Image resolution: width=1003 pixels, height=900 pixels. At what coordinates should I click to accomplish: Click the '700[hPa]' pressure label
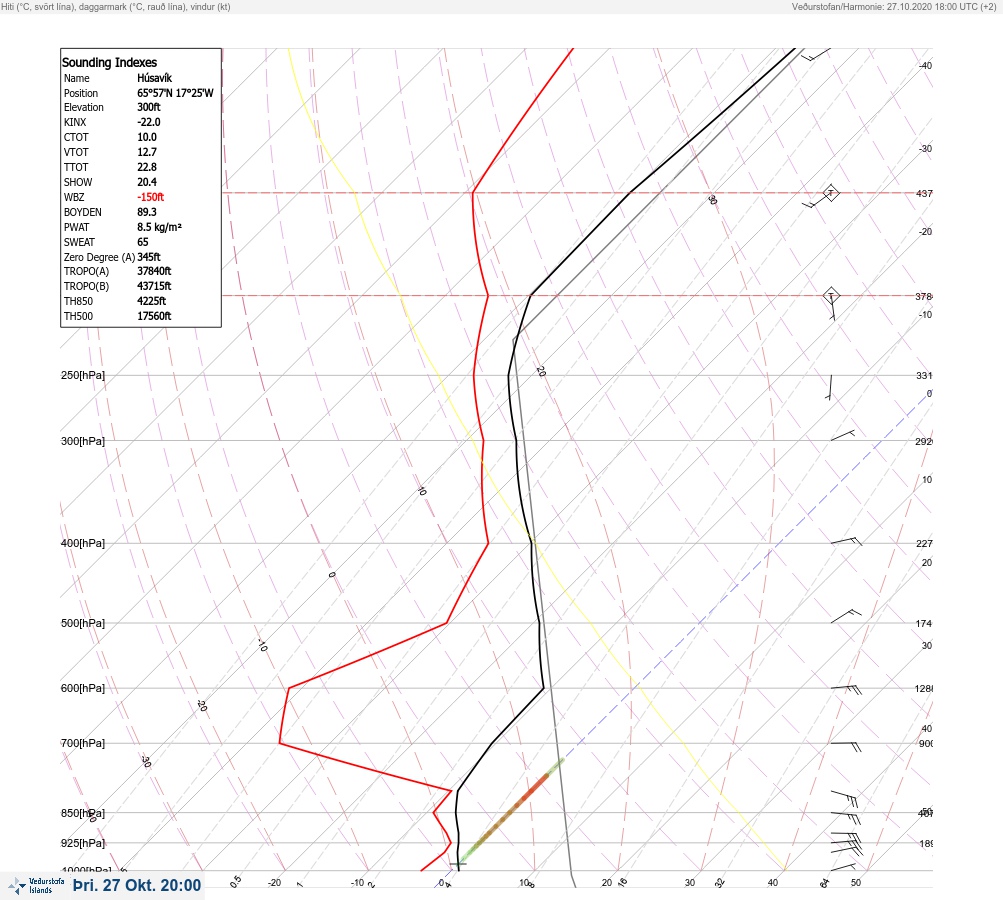[83, 743]
